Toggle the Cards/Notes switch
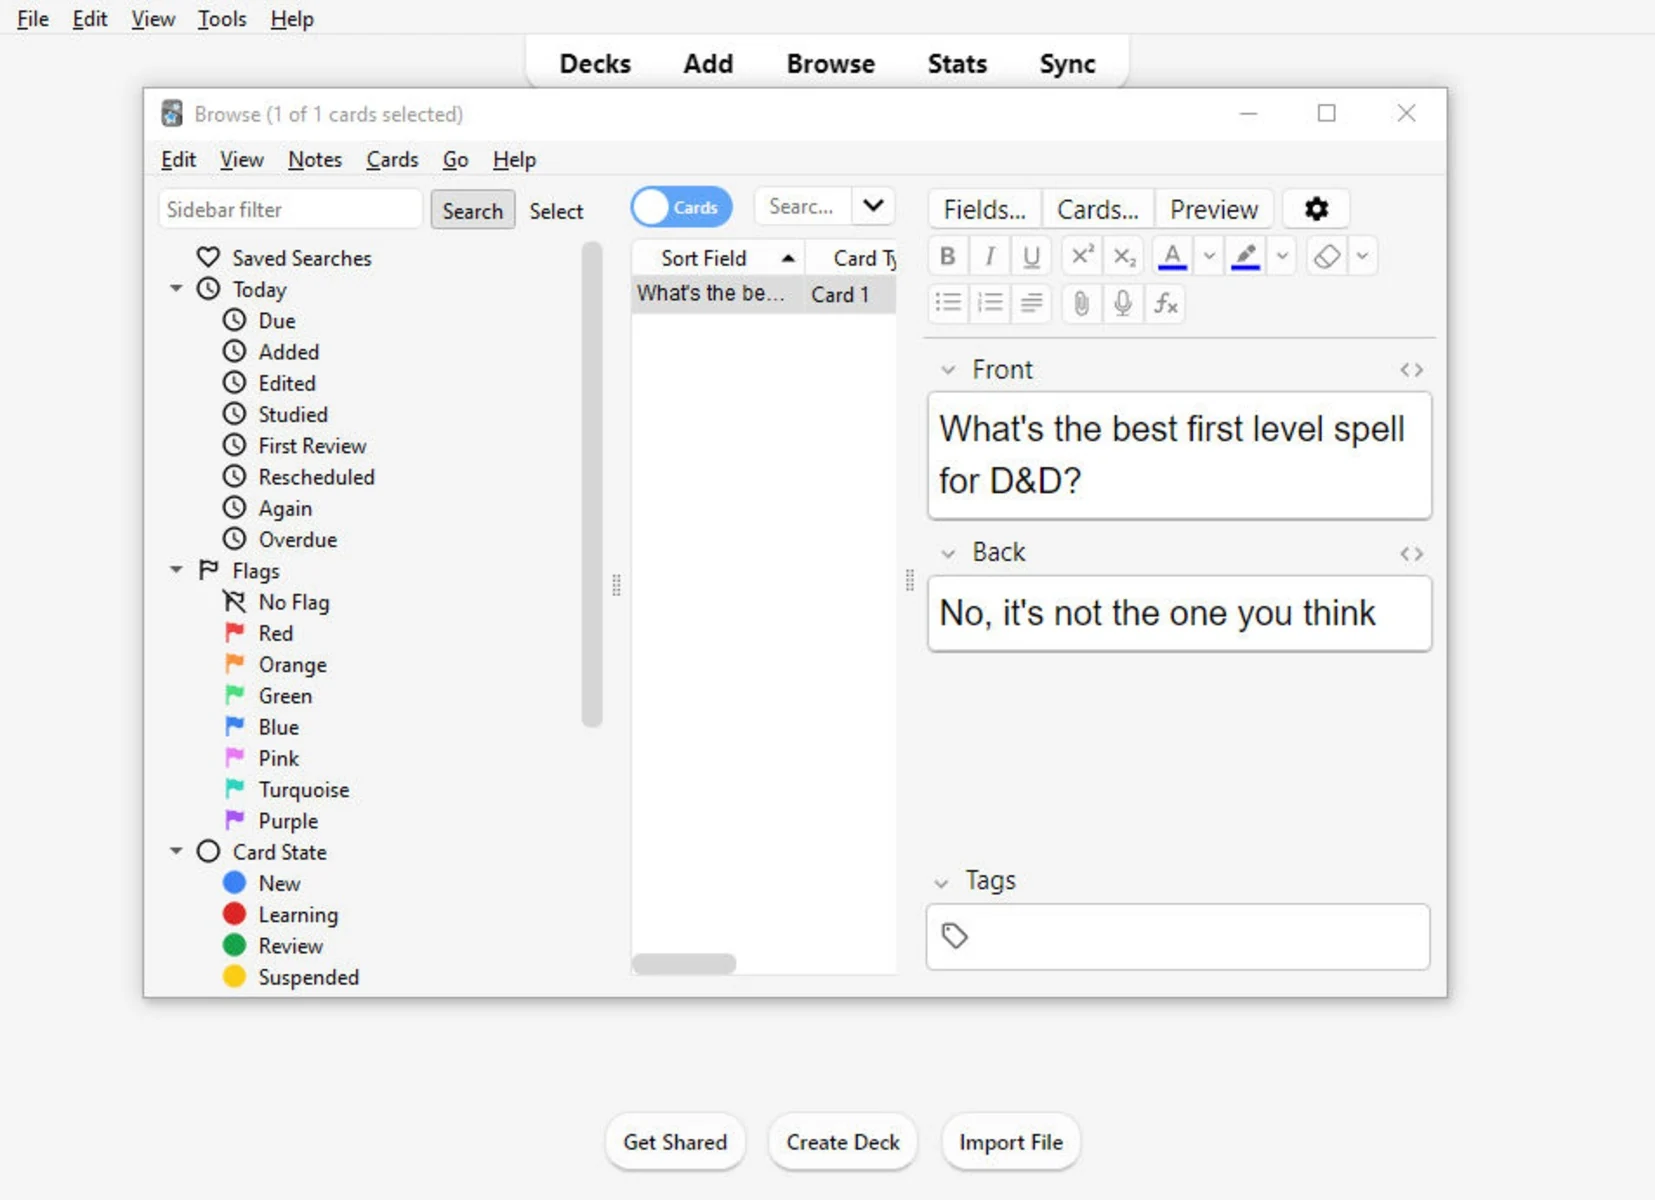This screenshot has height=1200, width=1655. coord(682,207)
